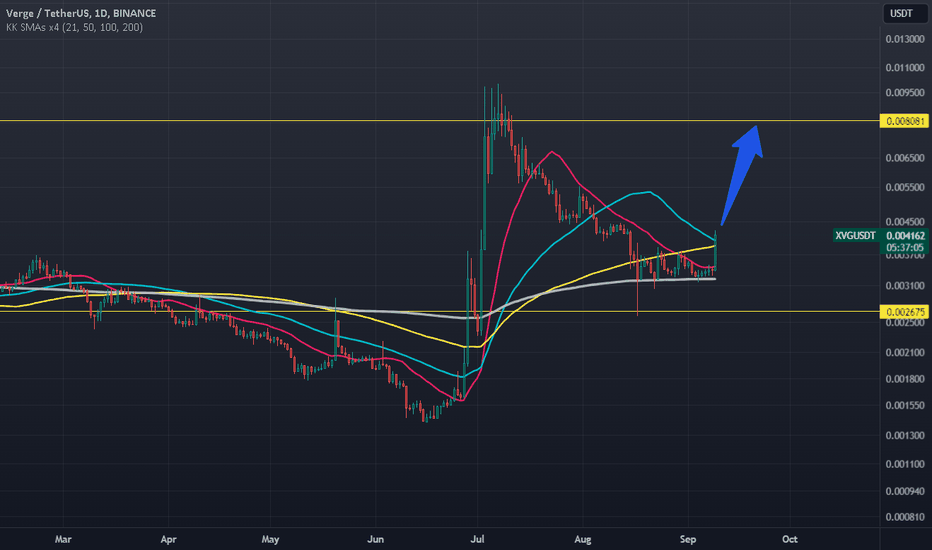Click the 0.009500 price axis label
The width and height of the screenshot is (932, 550).
(x=905, y=93)
